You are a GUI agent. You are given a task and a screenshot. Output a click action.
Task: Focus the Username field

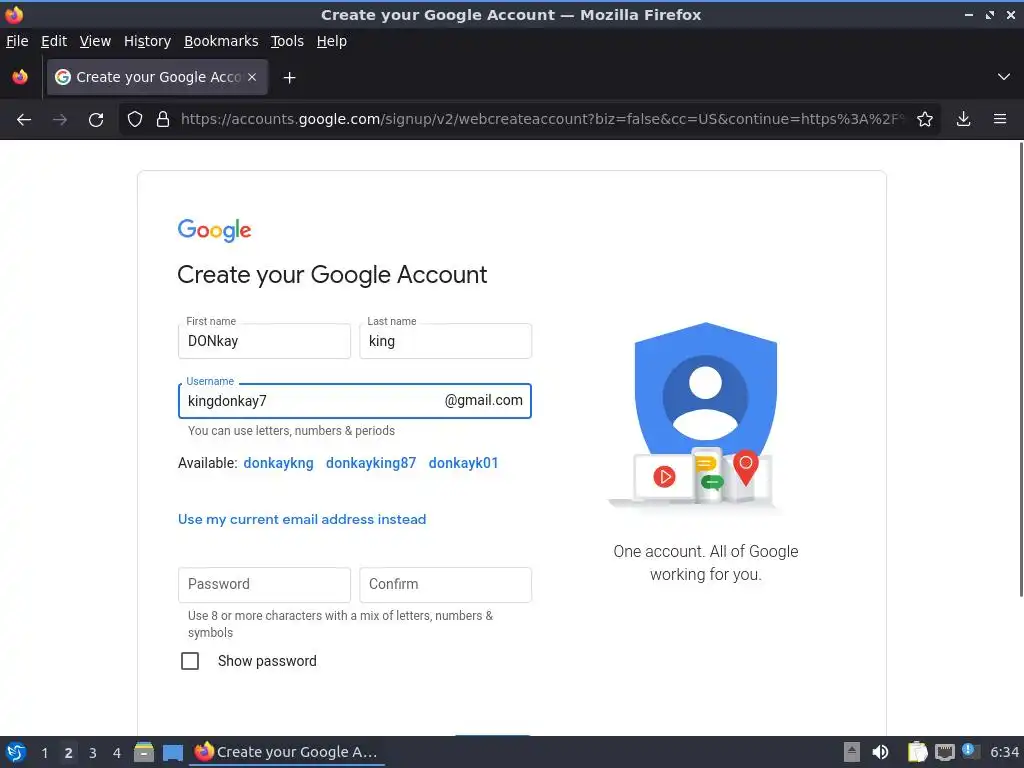coord(355,401)
